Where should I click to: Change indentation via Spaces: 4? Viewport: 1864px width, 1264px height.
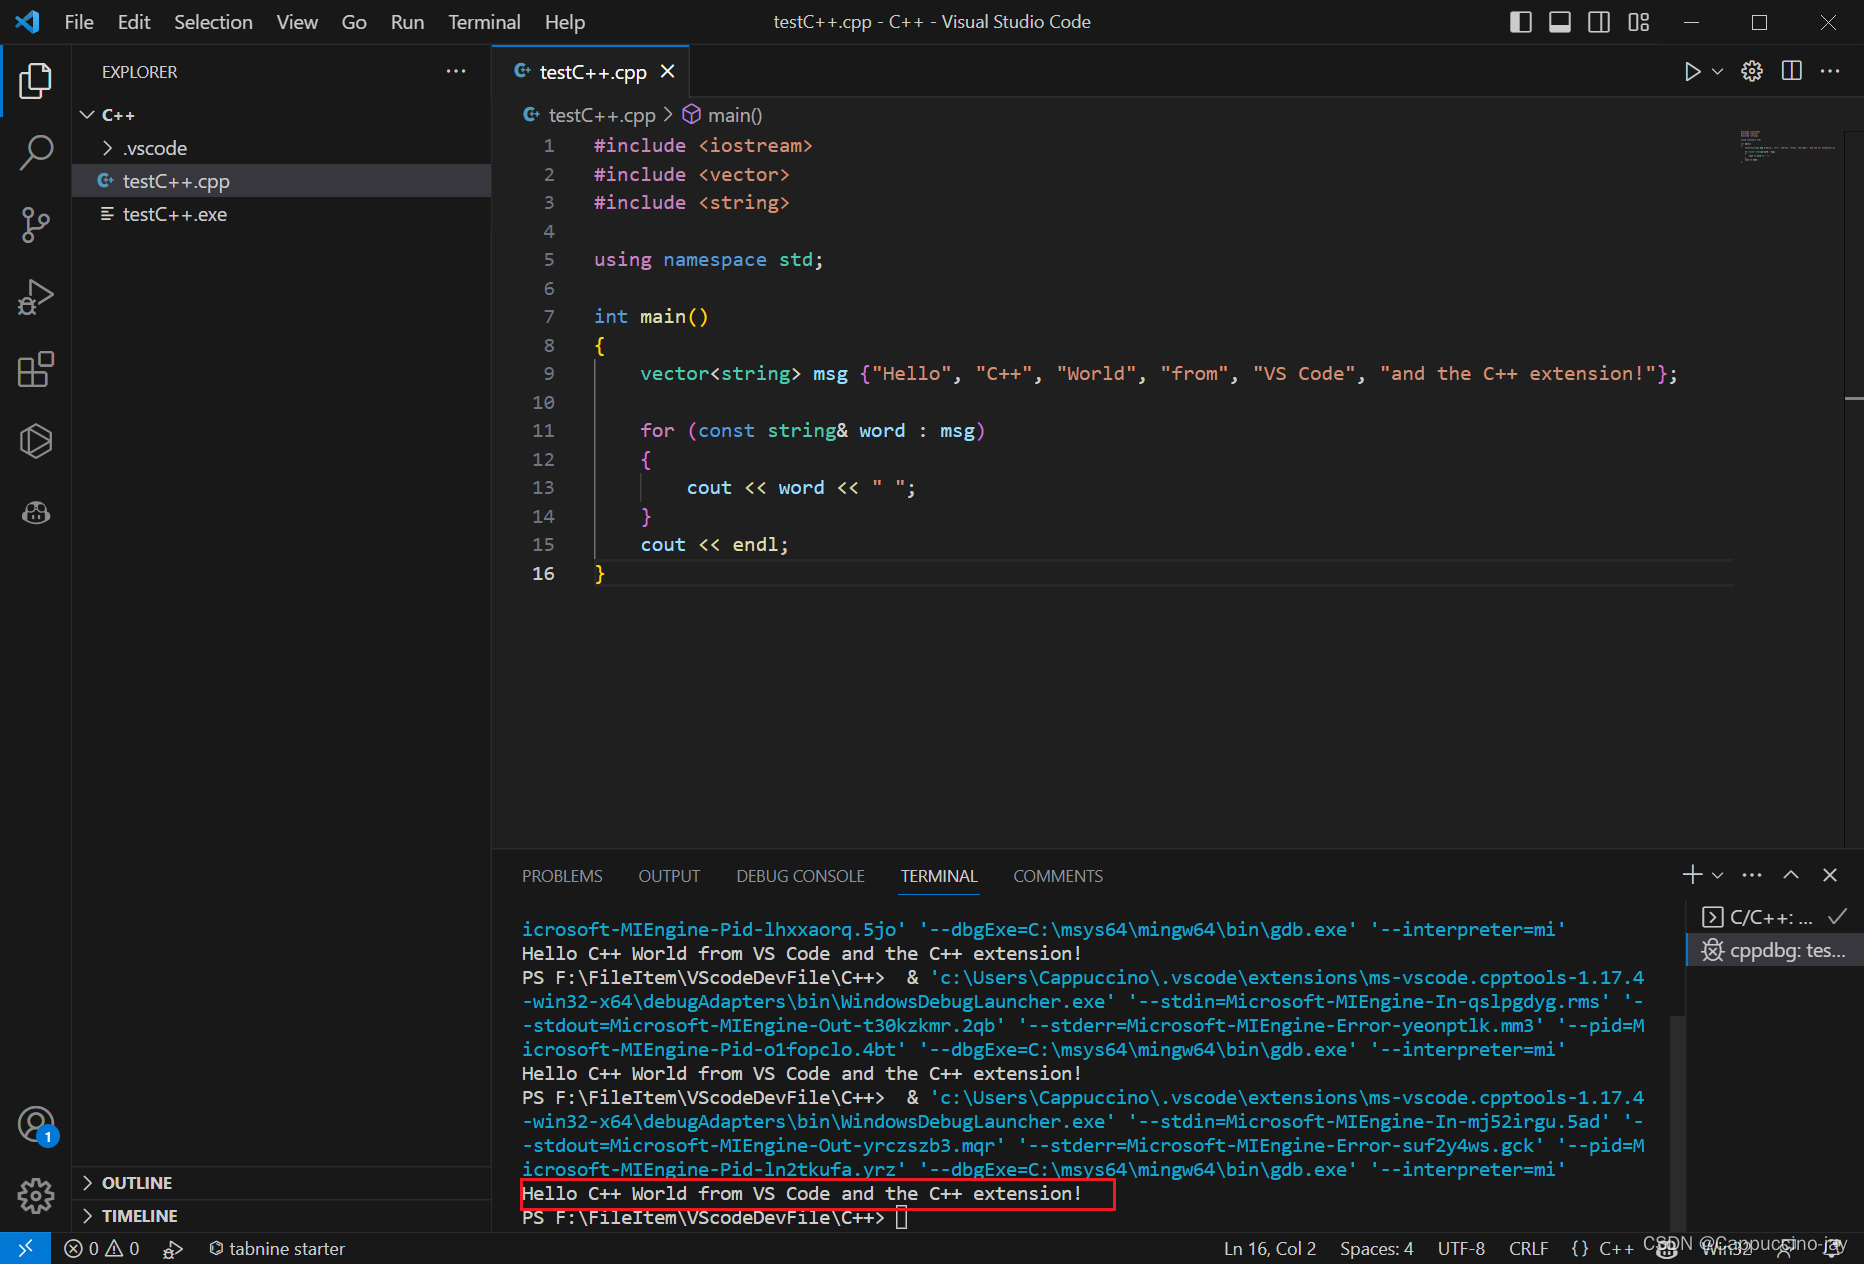(1377, 1248)
